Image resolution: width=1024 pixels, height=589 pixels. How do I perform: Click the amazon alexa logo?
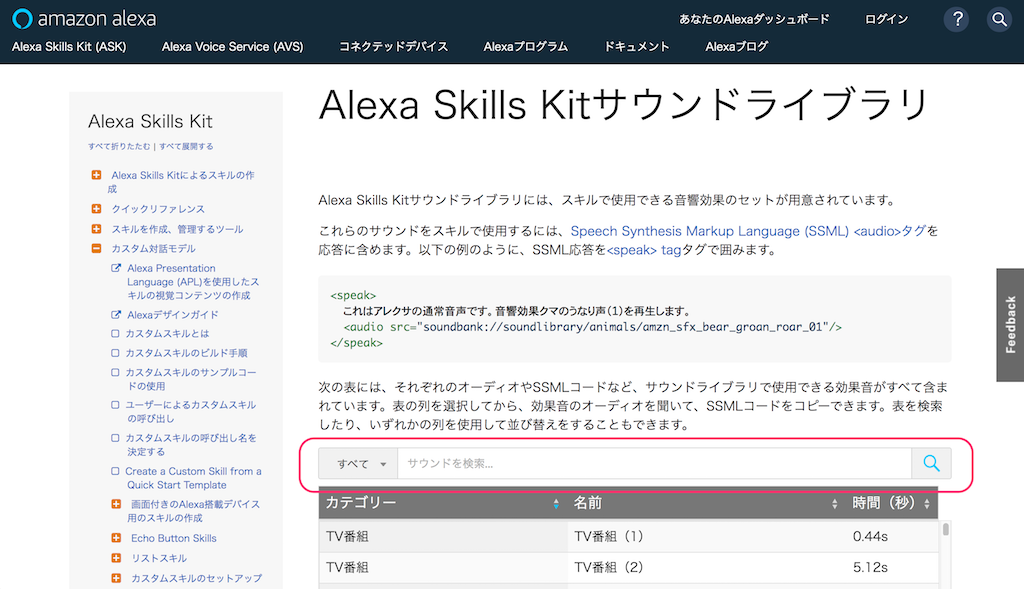click(84, 19)
